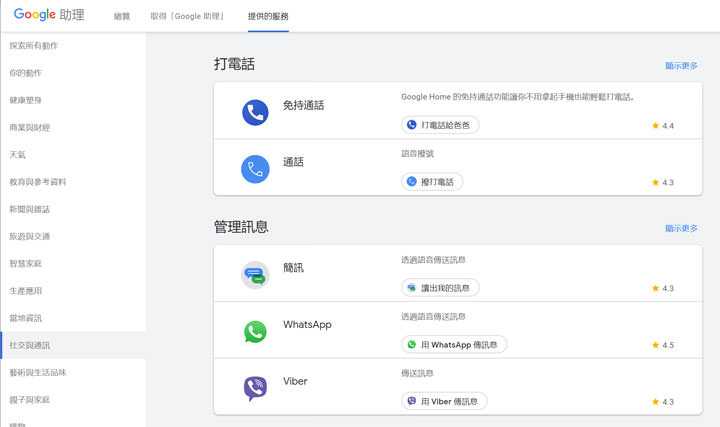
Task: Click the Google 助理 logo
Action: (x=49, y=15)
